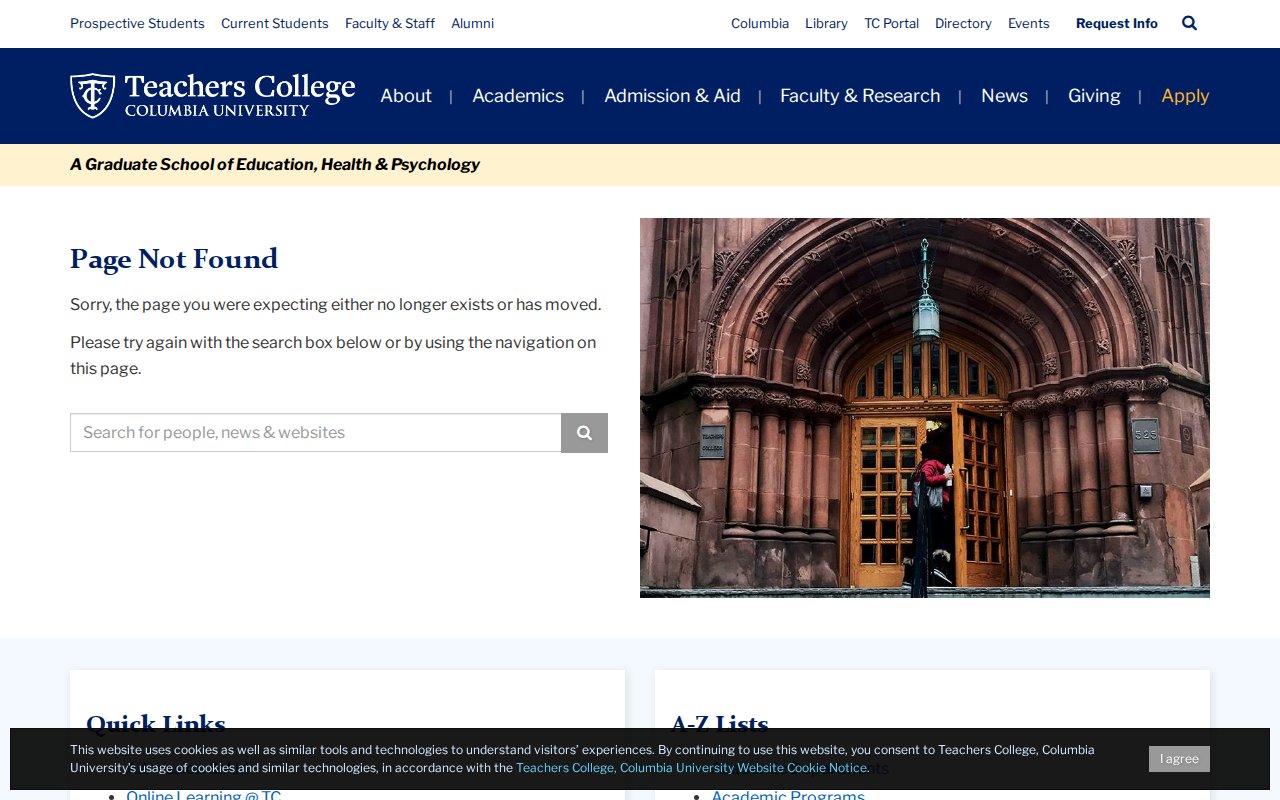Expand the Faculty & Research menu

coord(860,96)
